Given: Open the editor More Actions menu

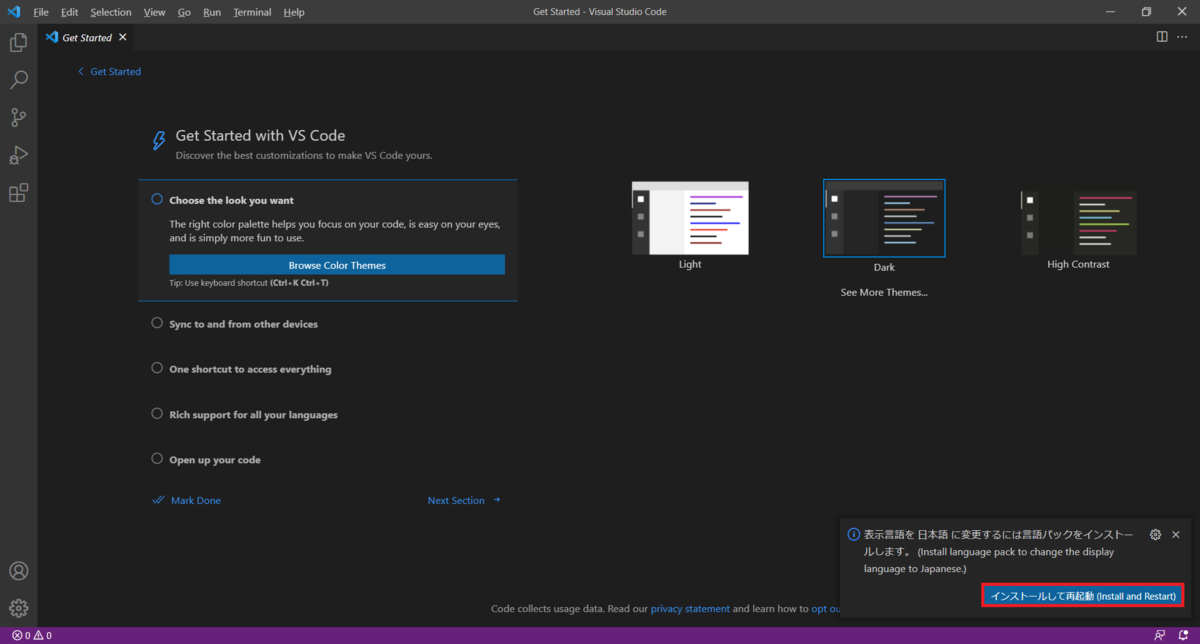Looking at the screenshot, I should click(x=1182, y=37).
